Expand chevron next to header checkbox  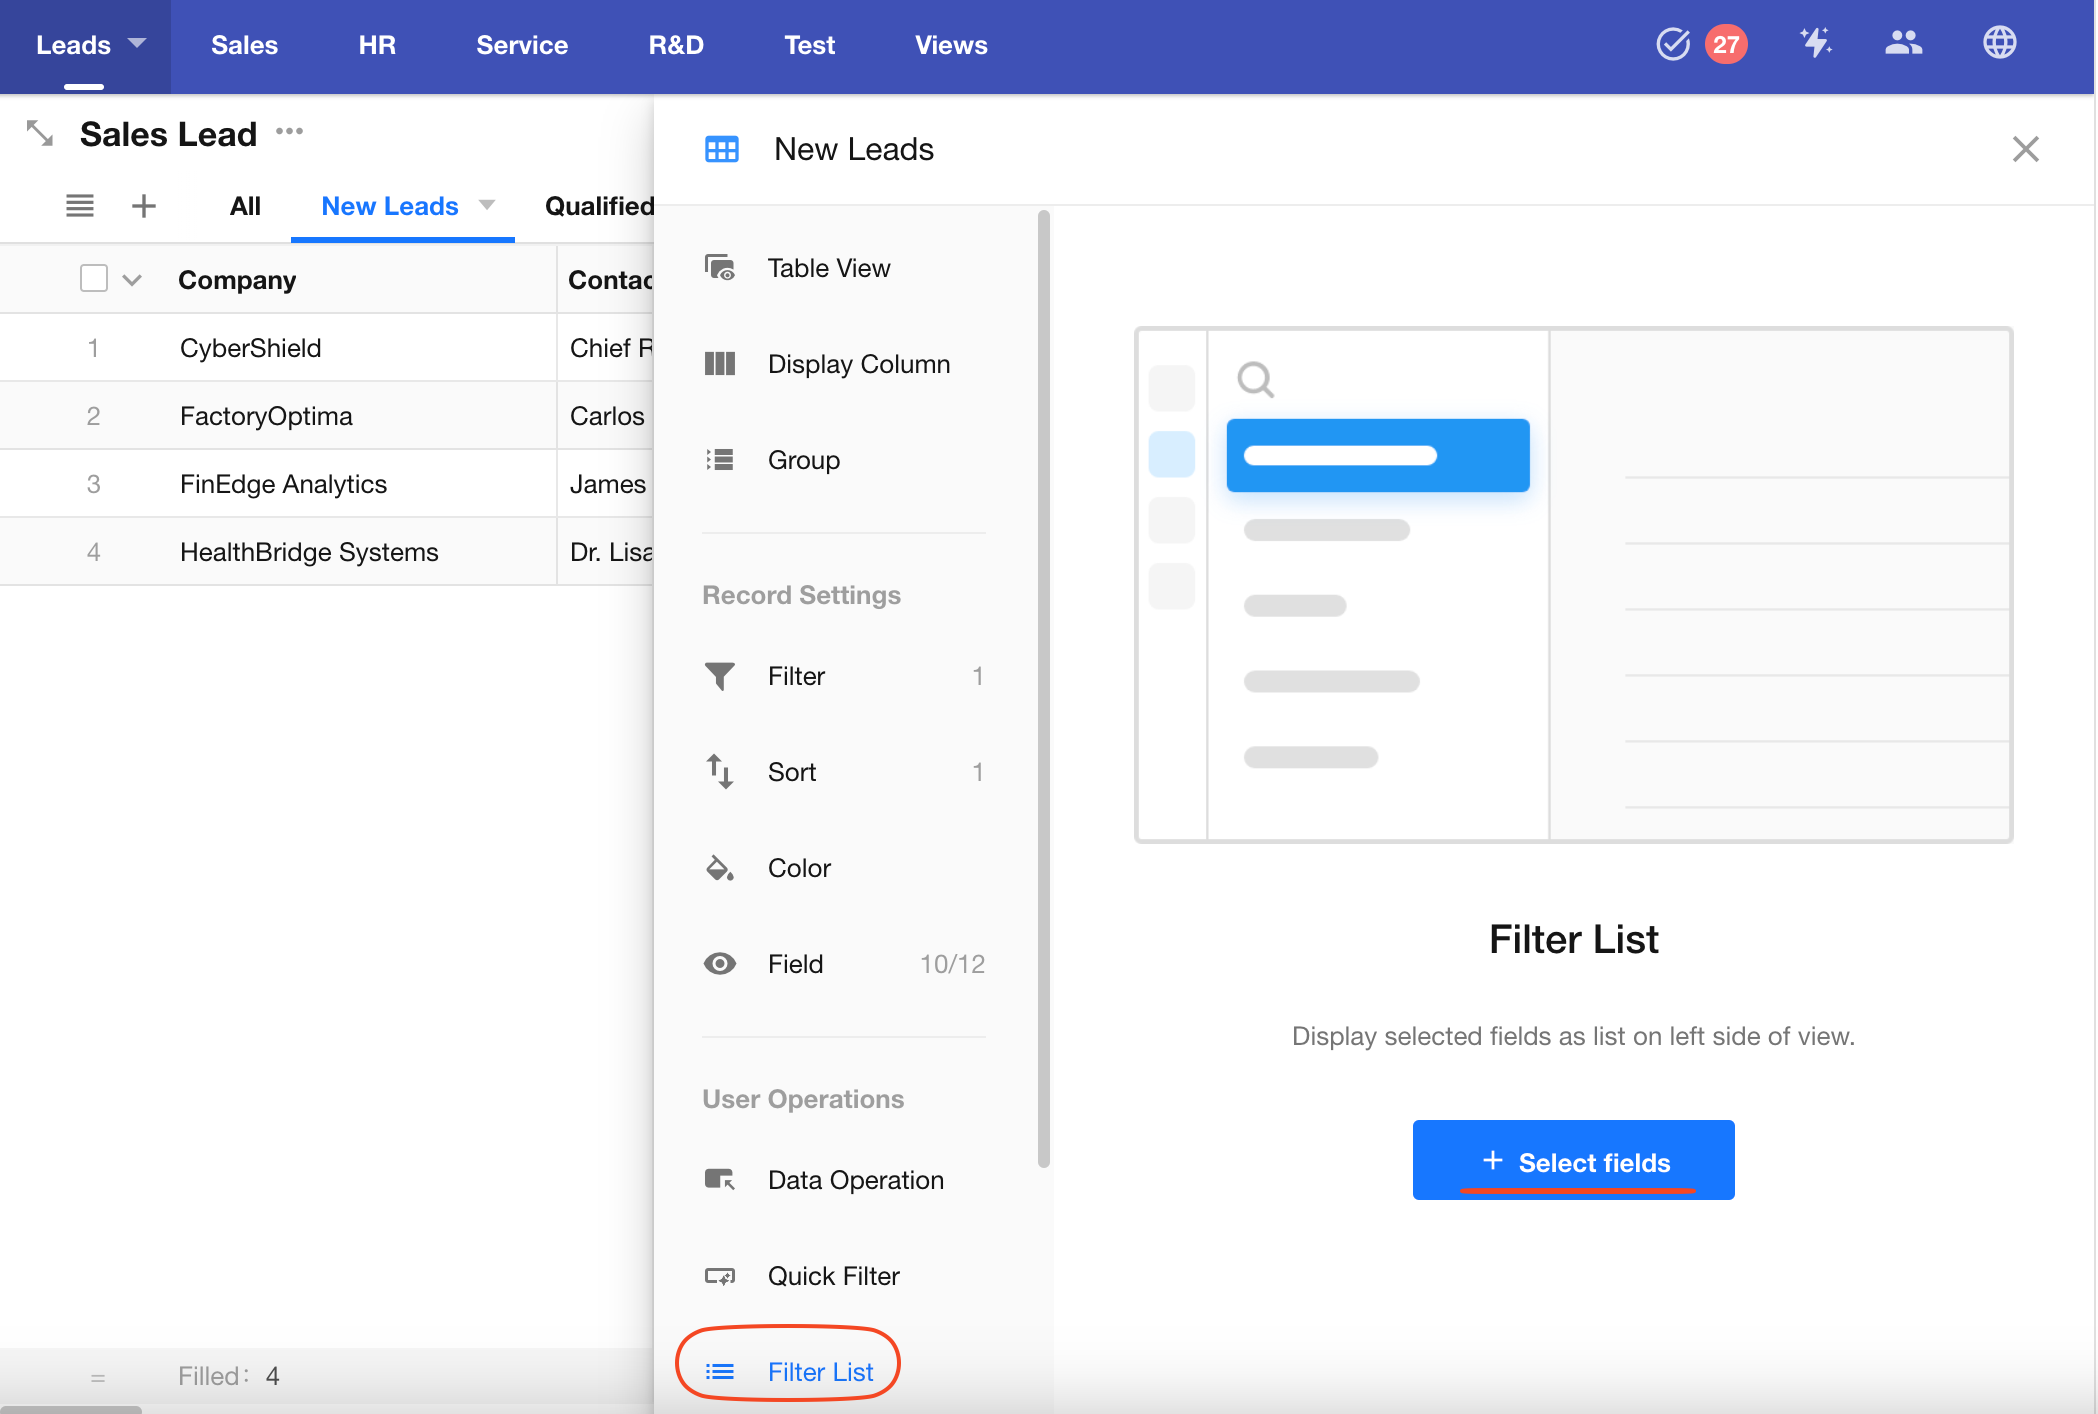pyautogui.click(x=132, y=280)
